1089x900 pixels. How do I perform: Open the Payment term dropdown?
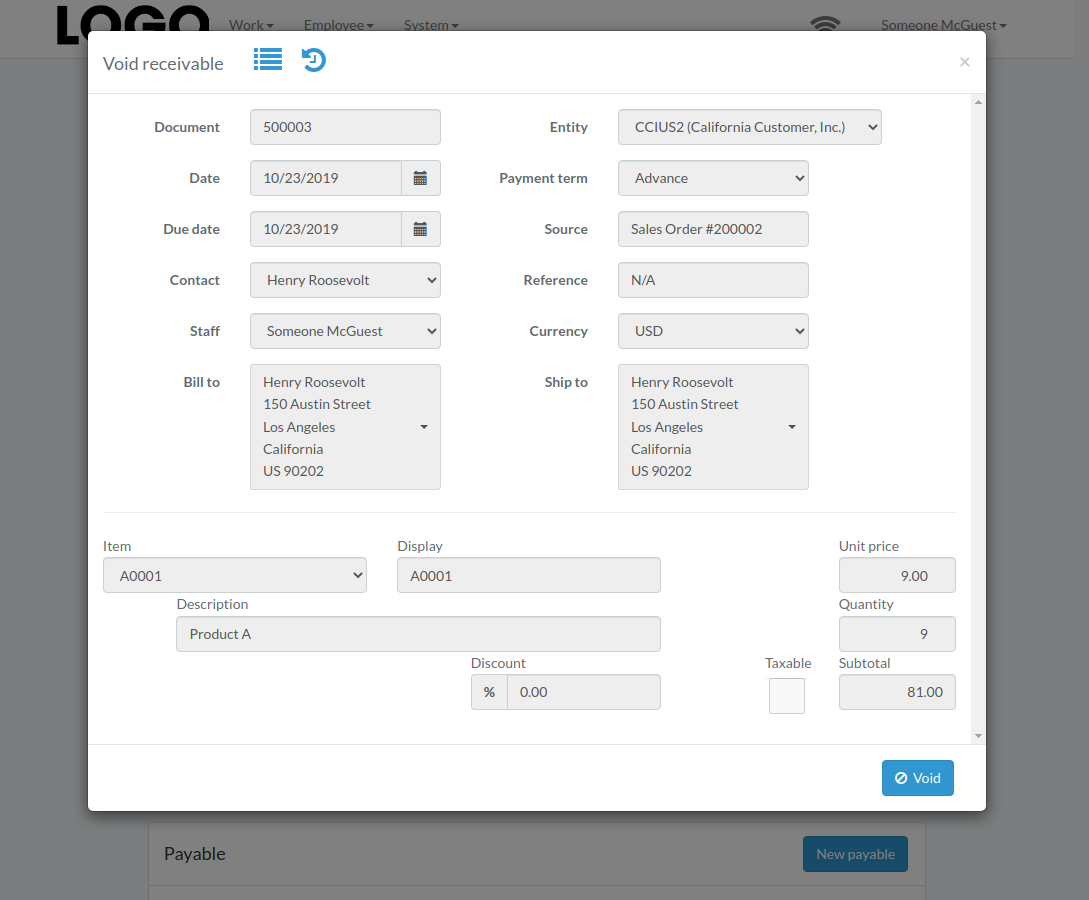pos(713,178)
